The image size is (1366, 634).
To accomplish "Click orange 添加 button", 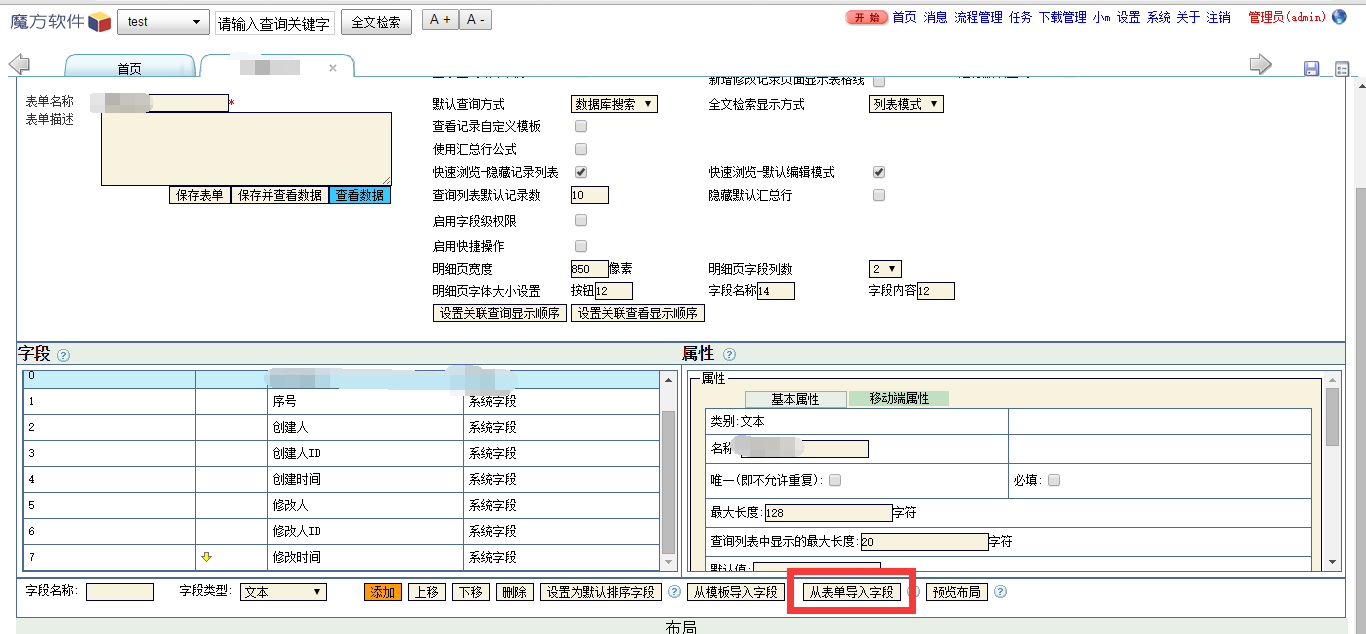I will pyautogui.click(x=383, y=592).
